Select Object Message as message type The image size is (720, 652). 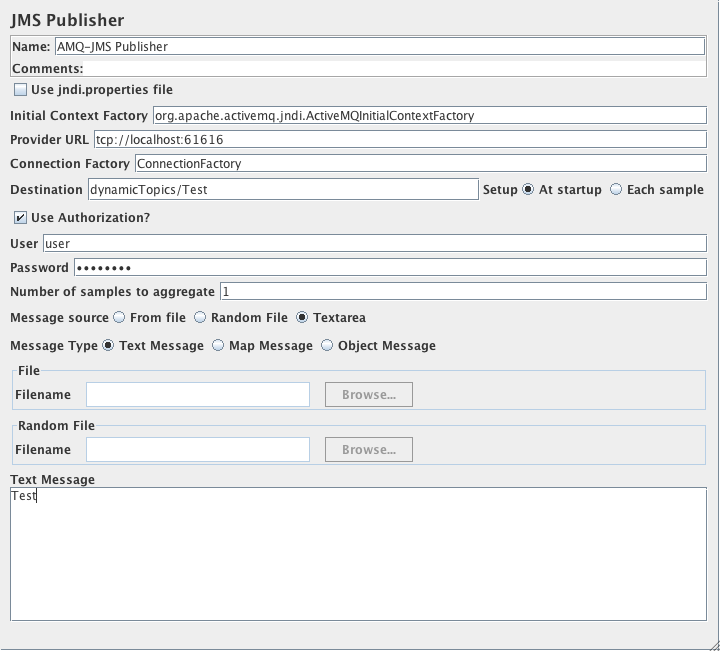click(x=327, y=346)
